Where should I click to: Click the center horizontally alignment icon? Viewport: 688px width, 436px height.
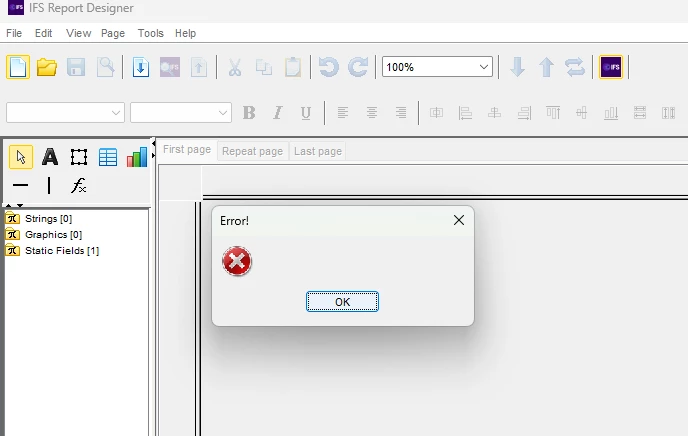point(436,113)
